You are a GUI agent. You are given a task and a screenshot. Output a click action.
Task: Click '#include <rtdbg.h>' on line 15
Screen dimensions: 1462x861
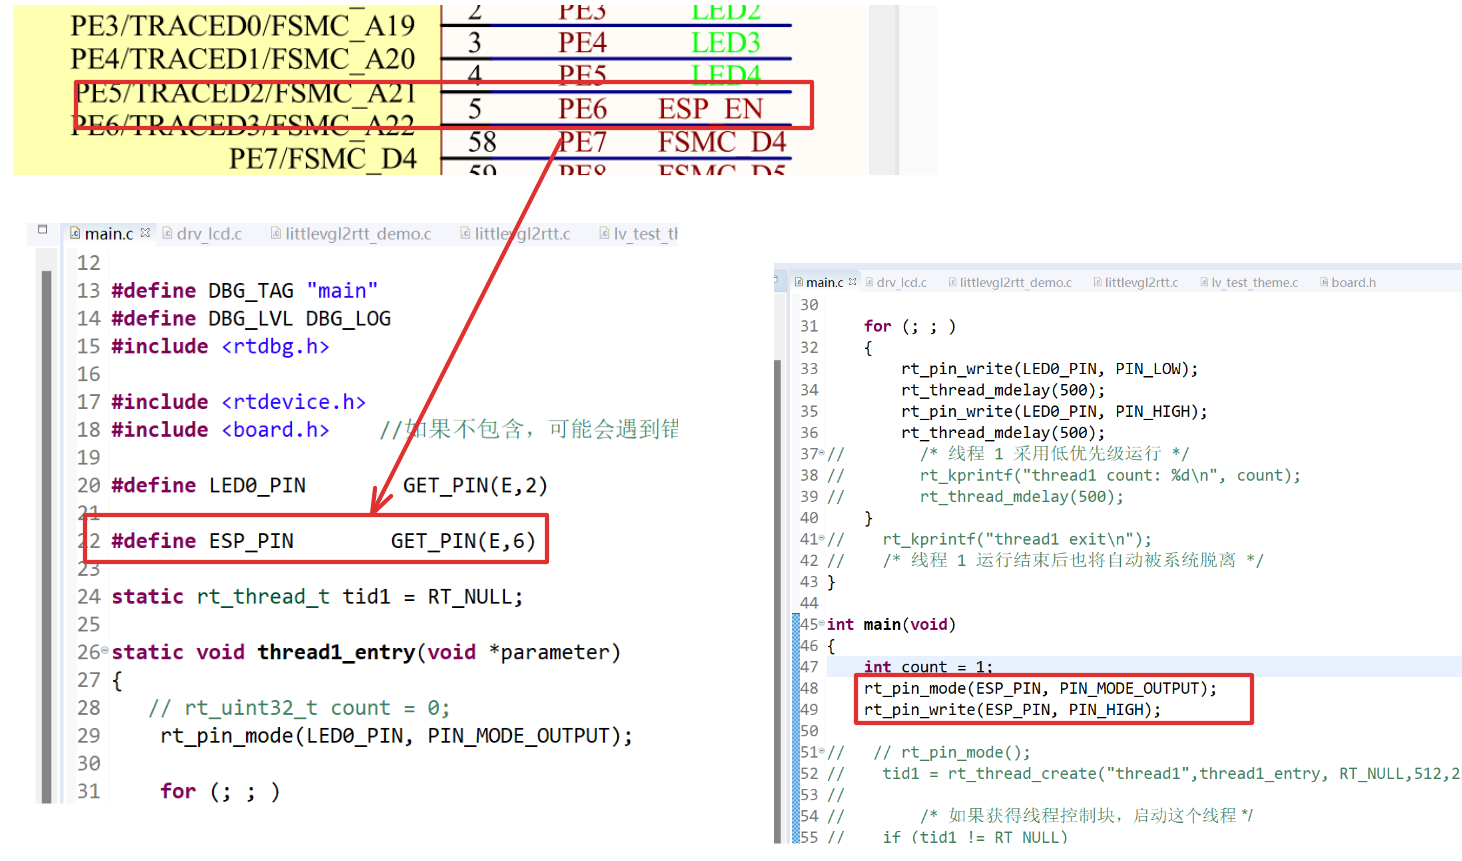(220, 346)
